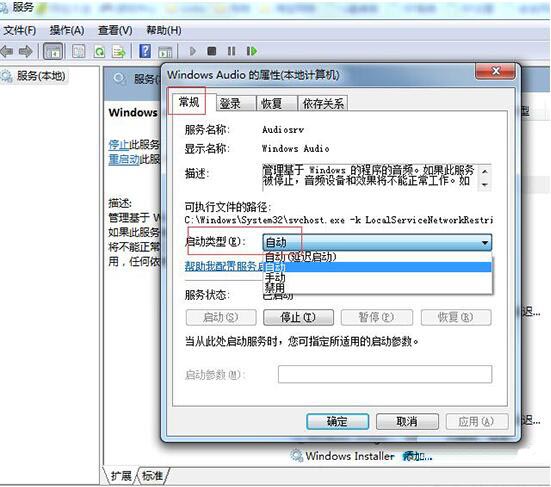The width and height of the screenshot is (551, 487).
Task: Choose highlighted 自动 option in the list
Action: [378, 267]
